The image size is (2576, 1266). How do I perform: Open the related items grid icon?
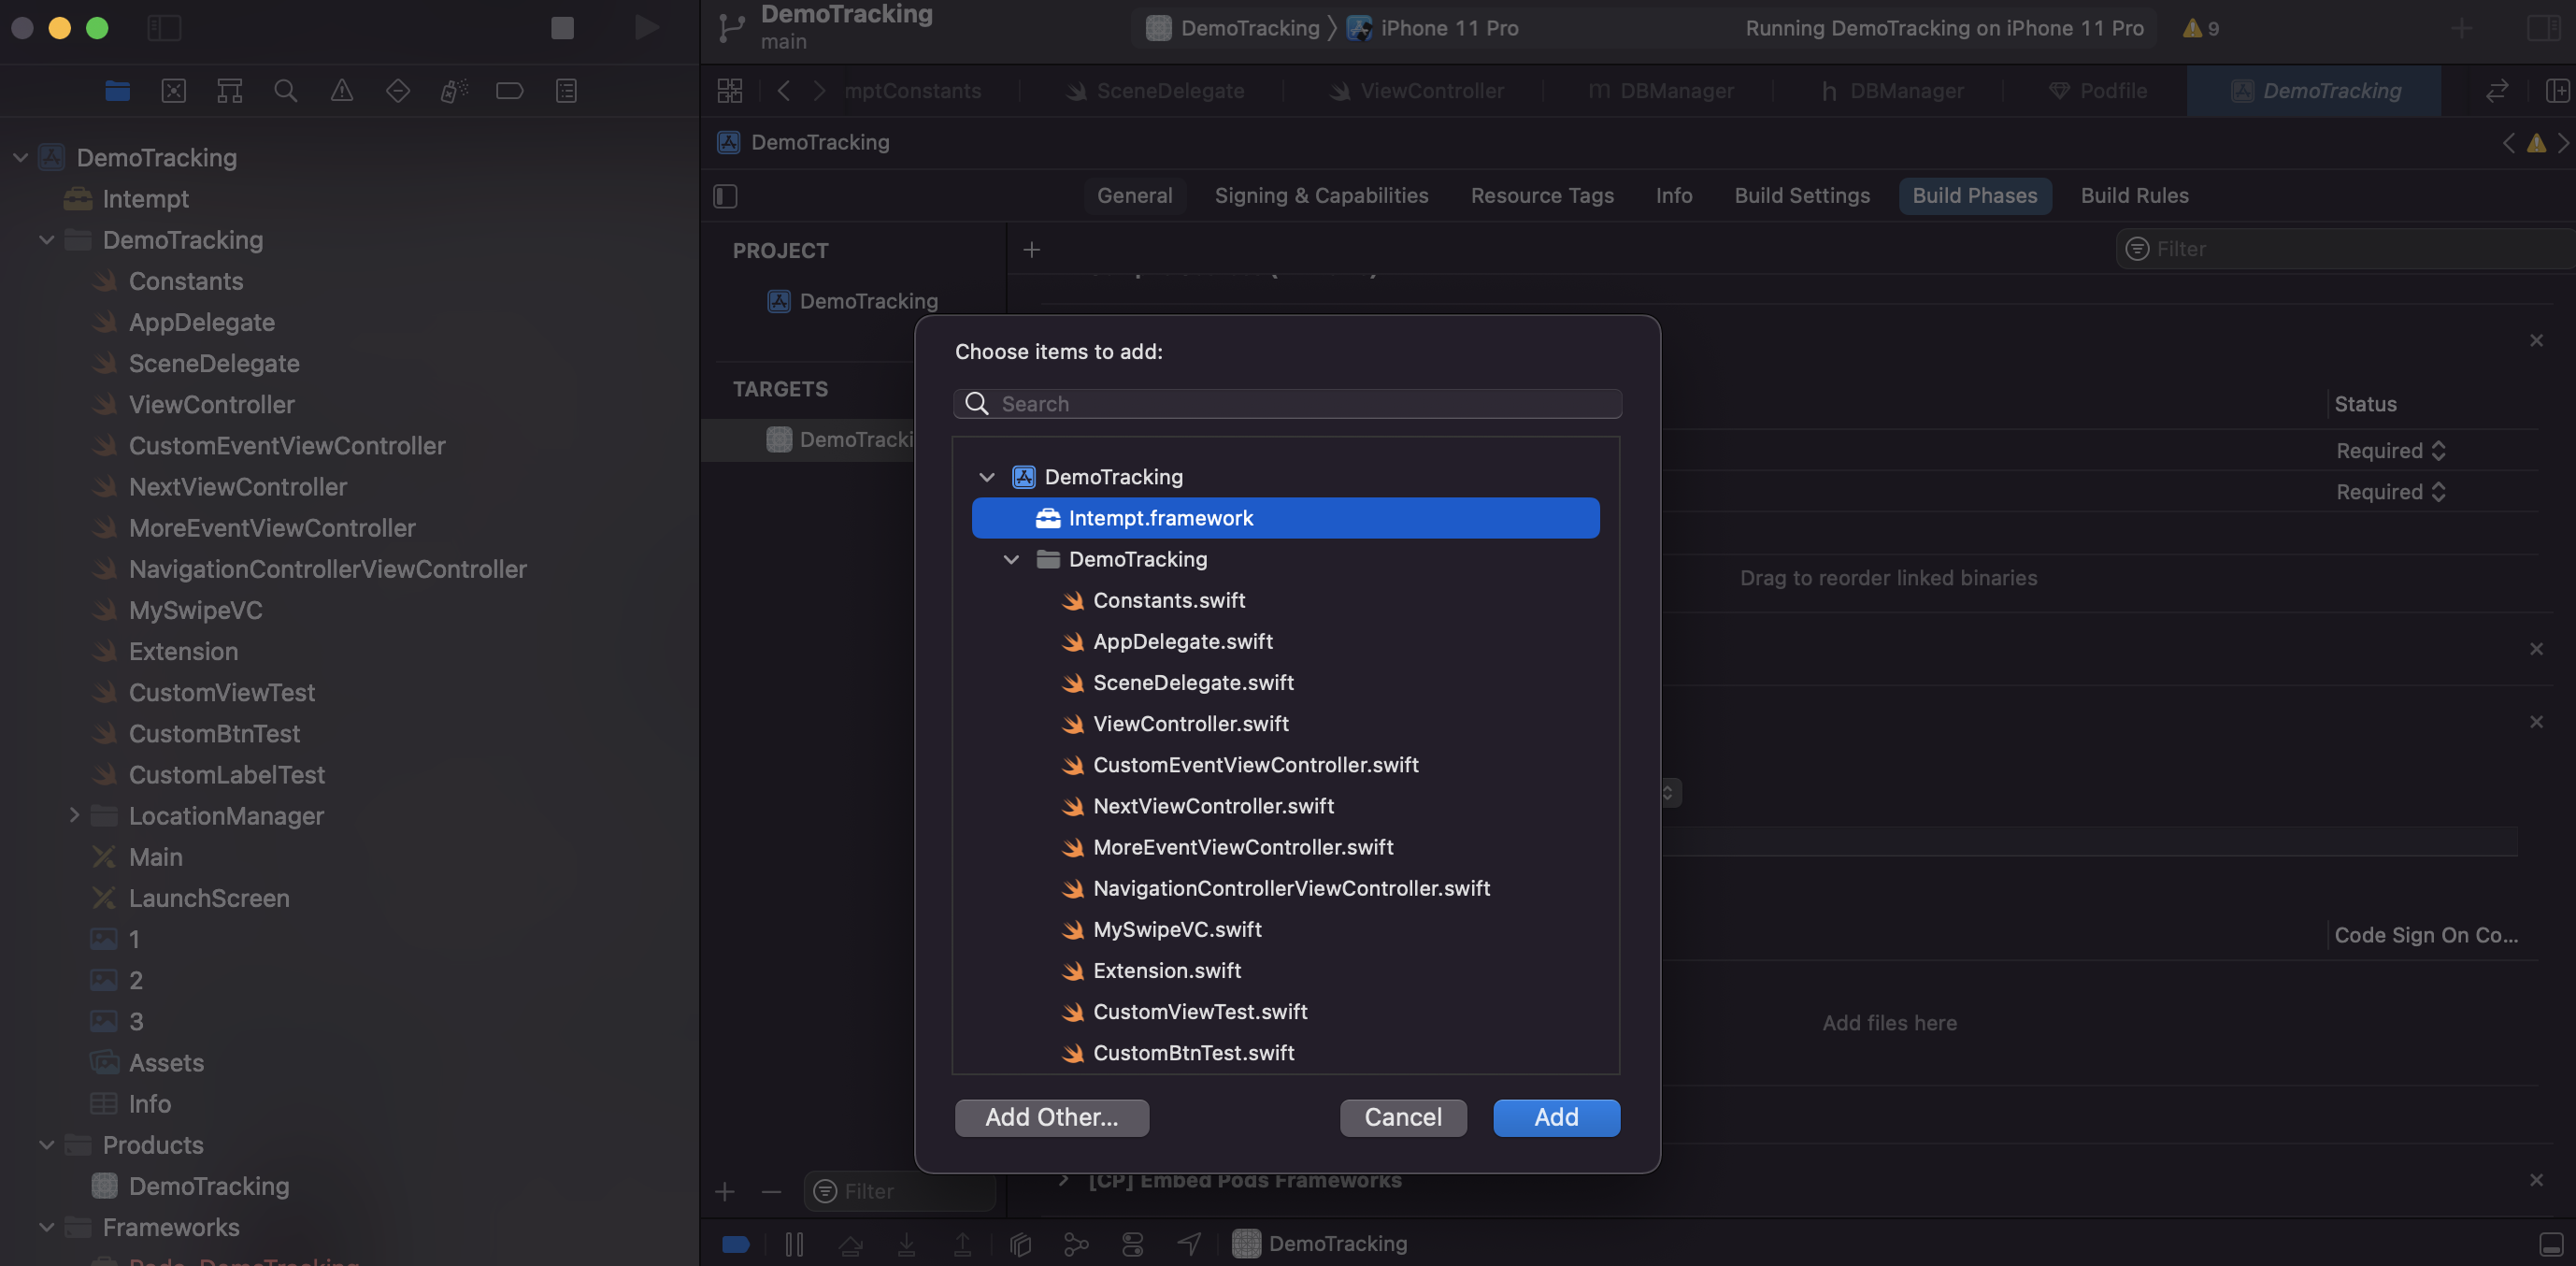(x=729, y=91)
